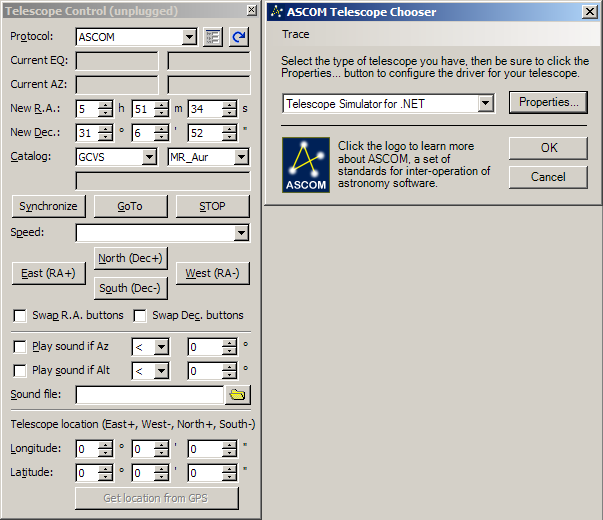This screenshot has width=603, height=520.
Task: Decrease New R.A. minutes with down arrow
Action: (161, 113)
